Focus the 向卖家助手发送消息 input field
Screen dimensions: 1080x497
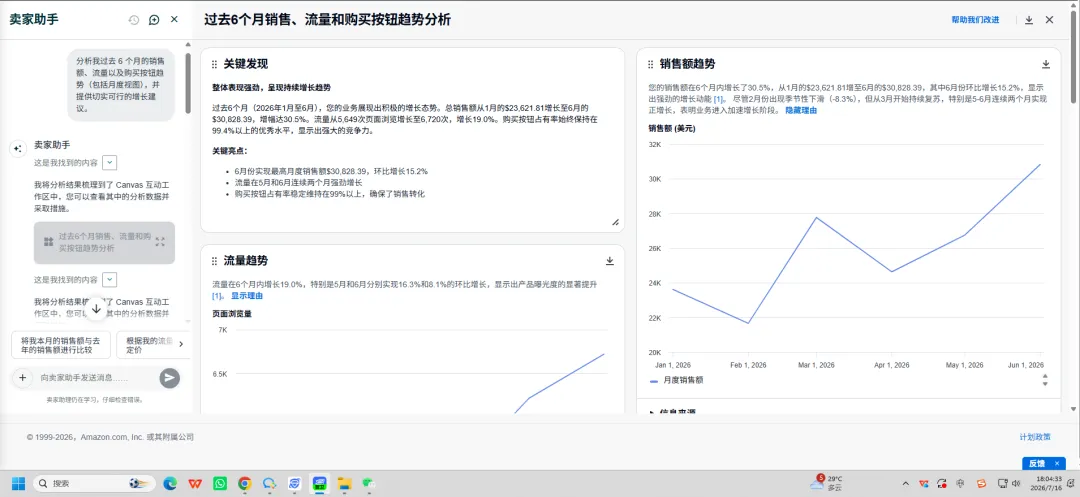pyautogui.click(x=96, y=377)
